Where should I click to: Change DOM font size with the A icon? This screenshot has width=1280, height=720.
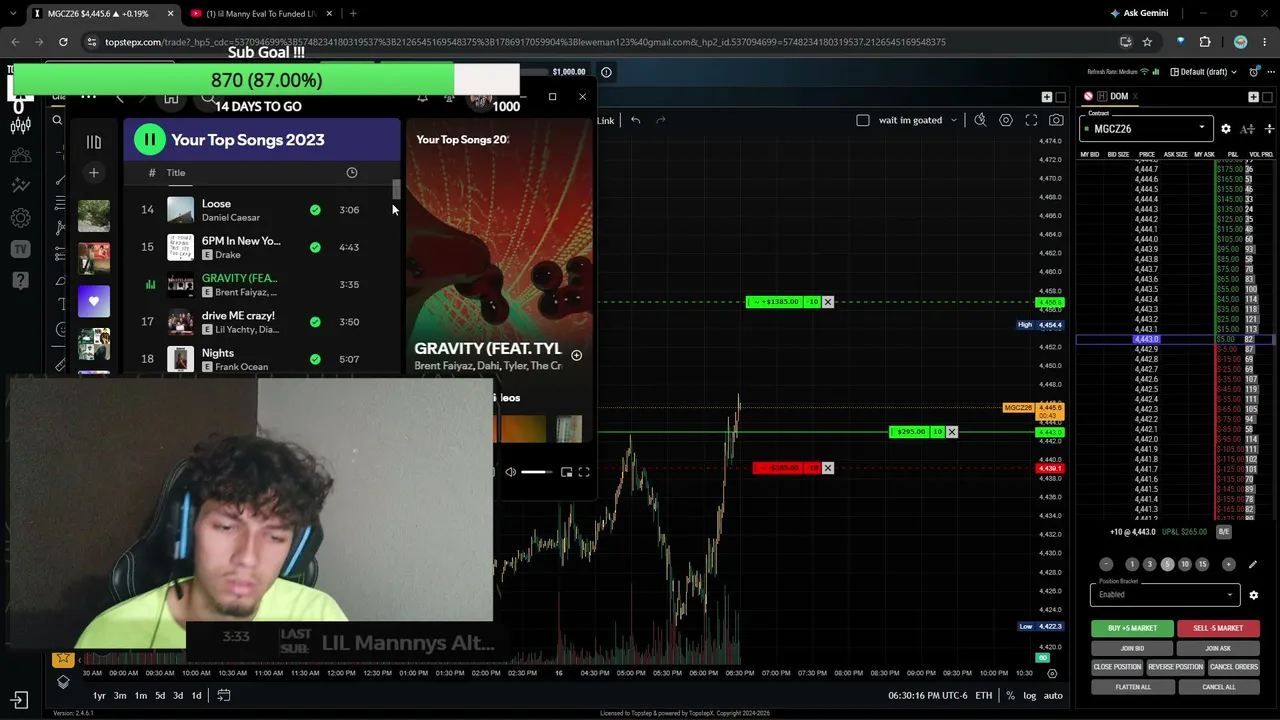tap(1247, 129)
